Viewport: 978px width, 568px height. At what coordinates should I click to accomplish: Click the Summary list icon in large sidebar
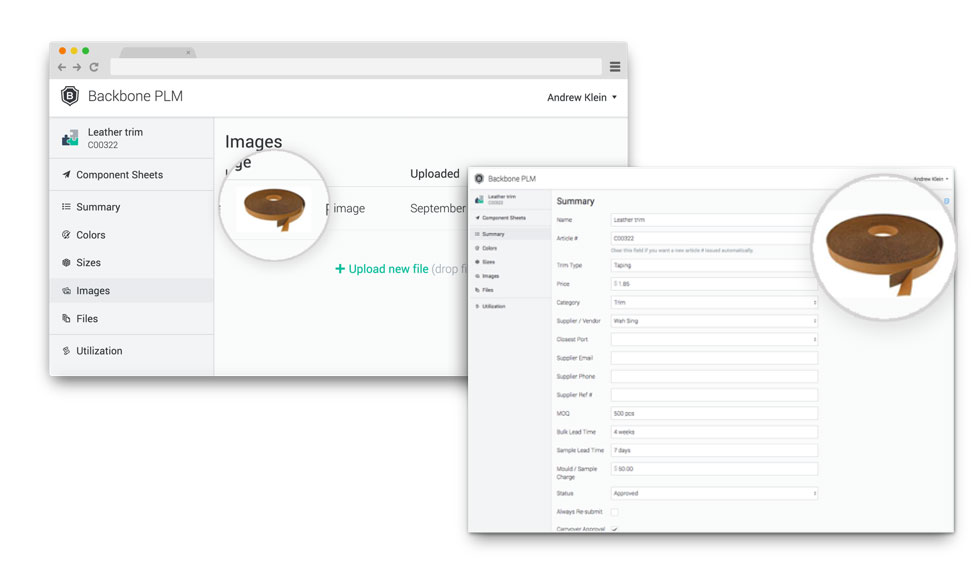click(66, 207)
